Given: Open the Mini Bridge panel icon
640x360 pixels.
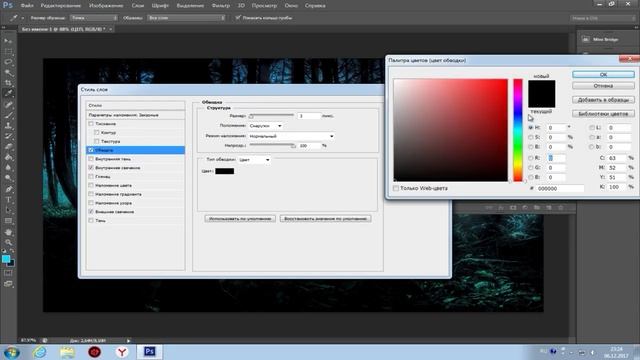Looking at the screenshot, I should (586, 40).
